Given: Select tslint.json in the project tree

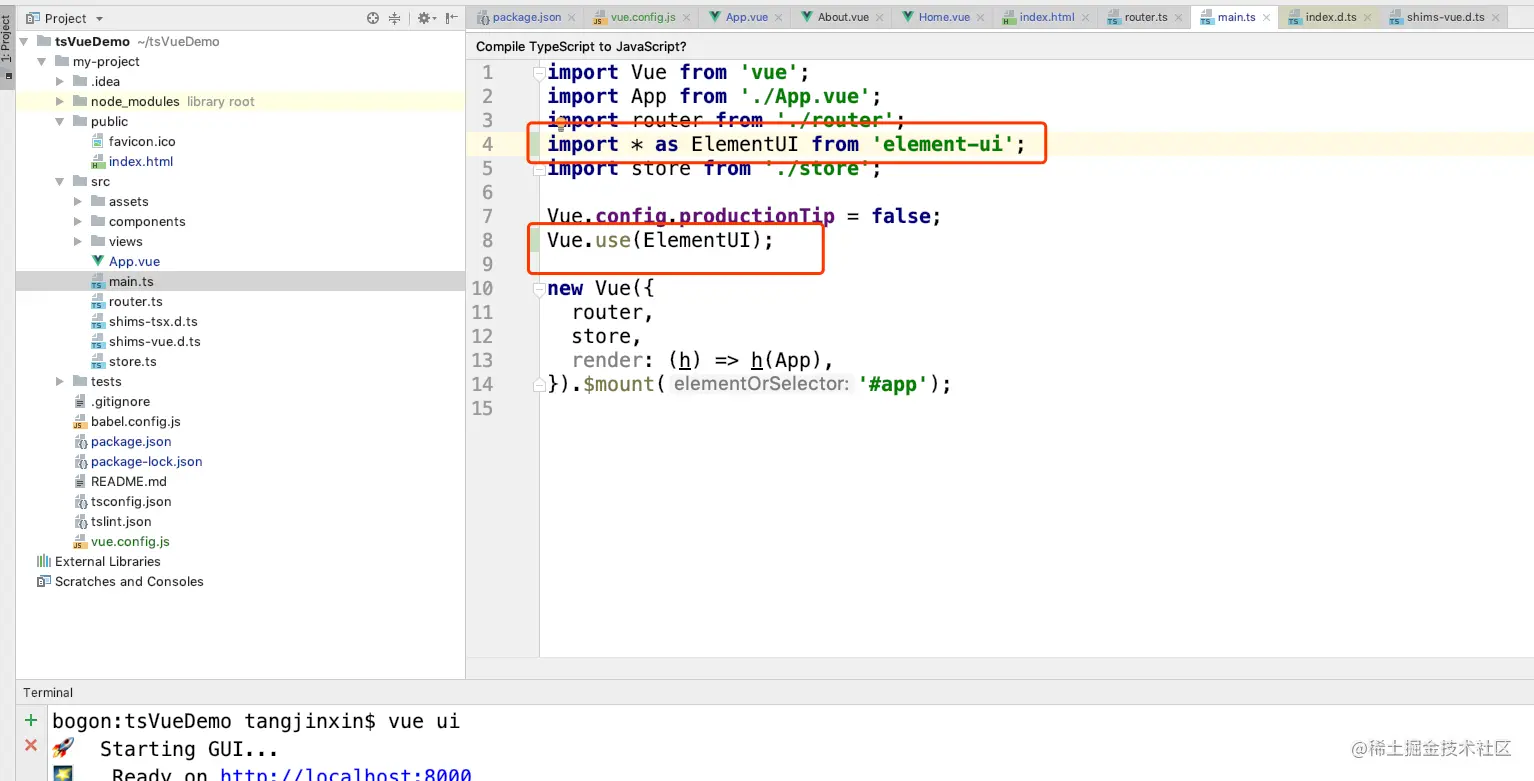Looking at the screenshot, I should coord(121,522).
